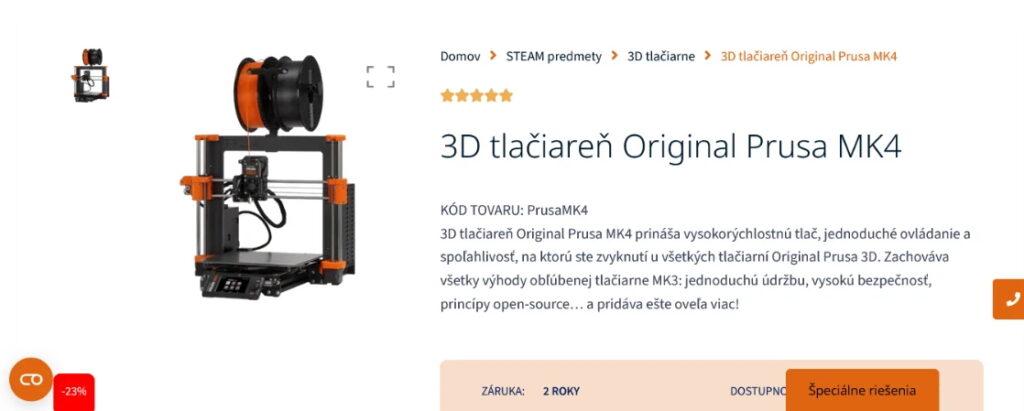Click the product title heading
Image resolution: width=1024 pixels, height=411 pixels.
(671, 146)
